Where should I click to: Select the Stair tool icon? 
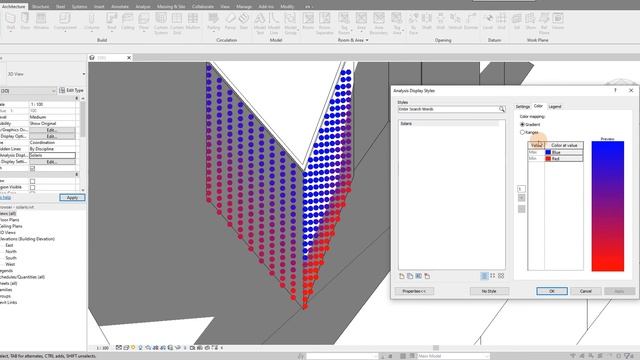[x=244, y=18]
